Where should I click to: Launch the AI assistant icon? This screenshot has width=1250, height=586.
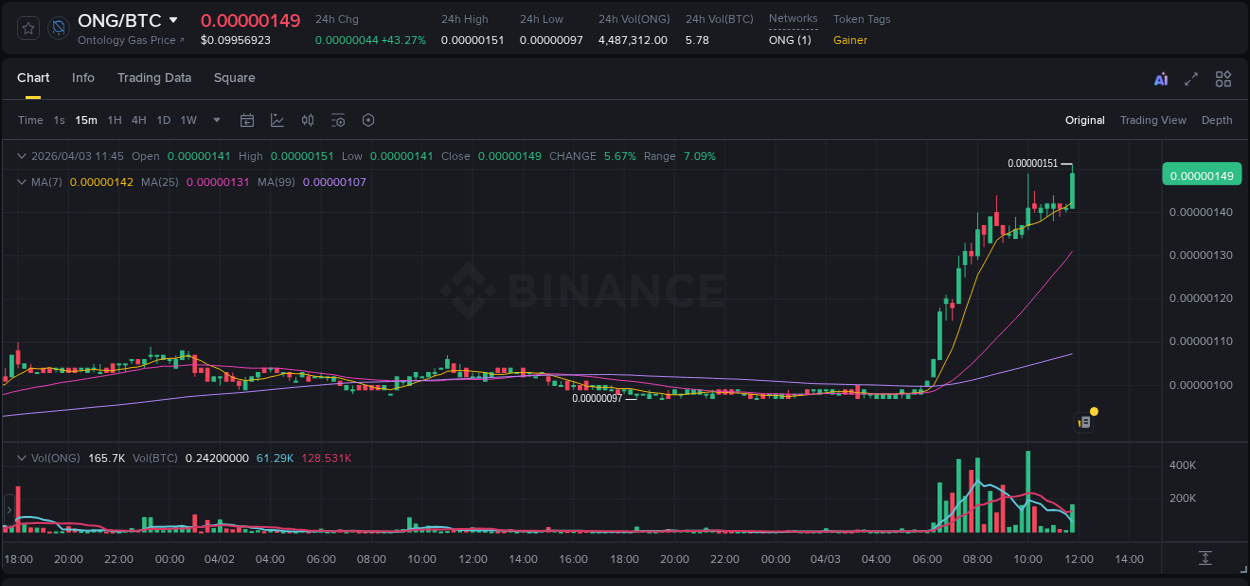click(x=1159, y=78)
